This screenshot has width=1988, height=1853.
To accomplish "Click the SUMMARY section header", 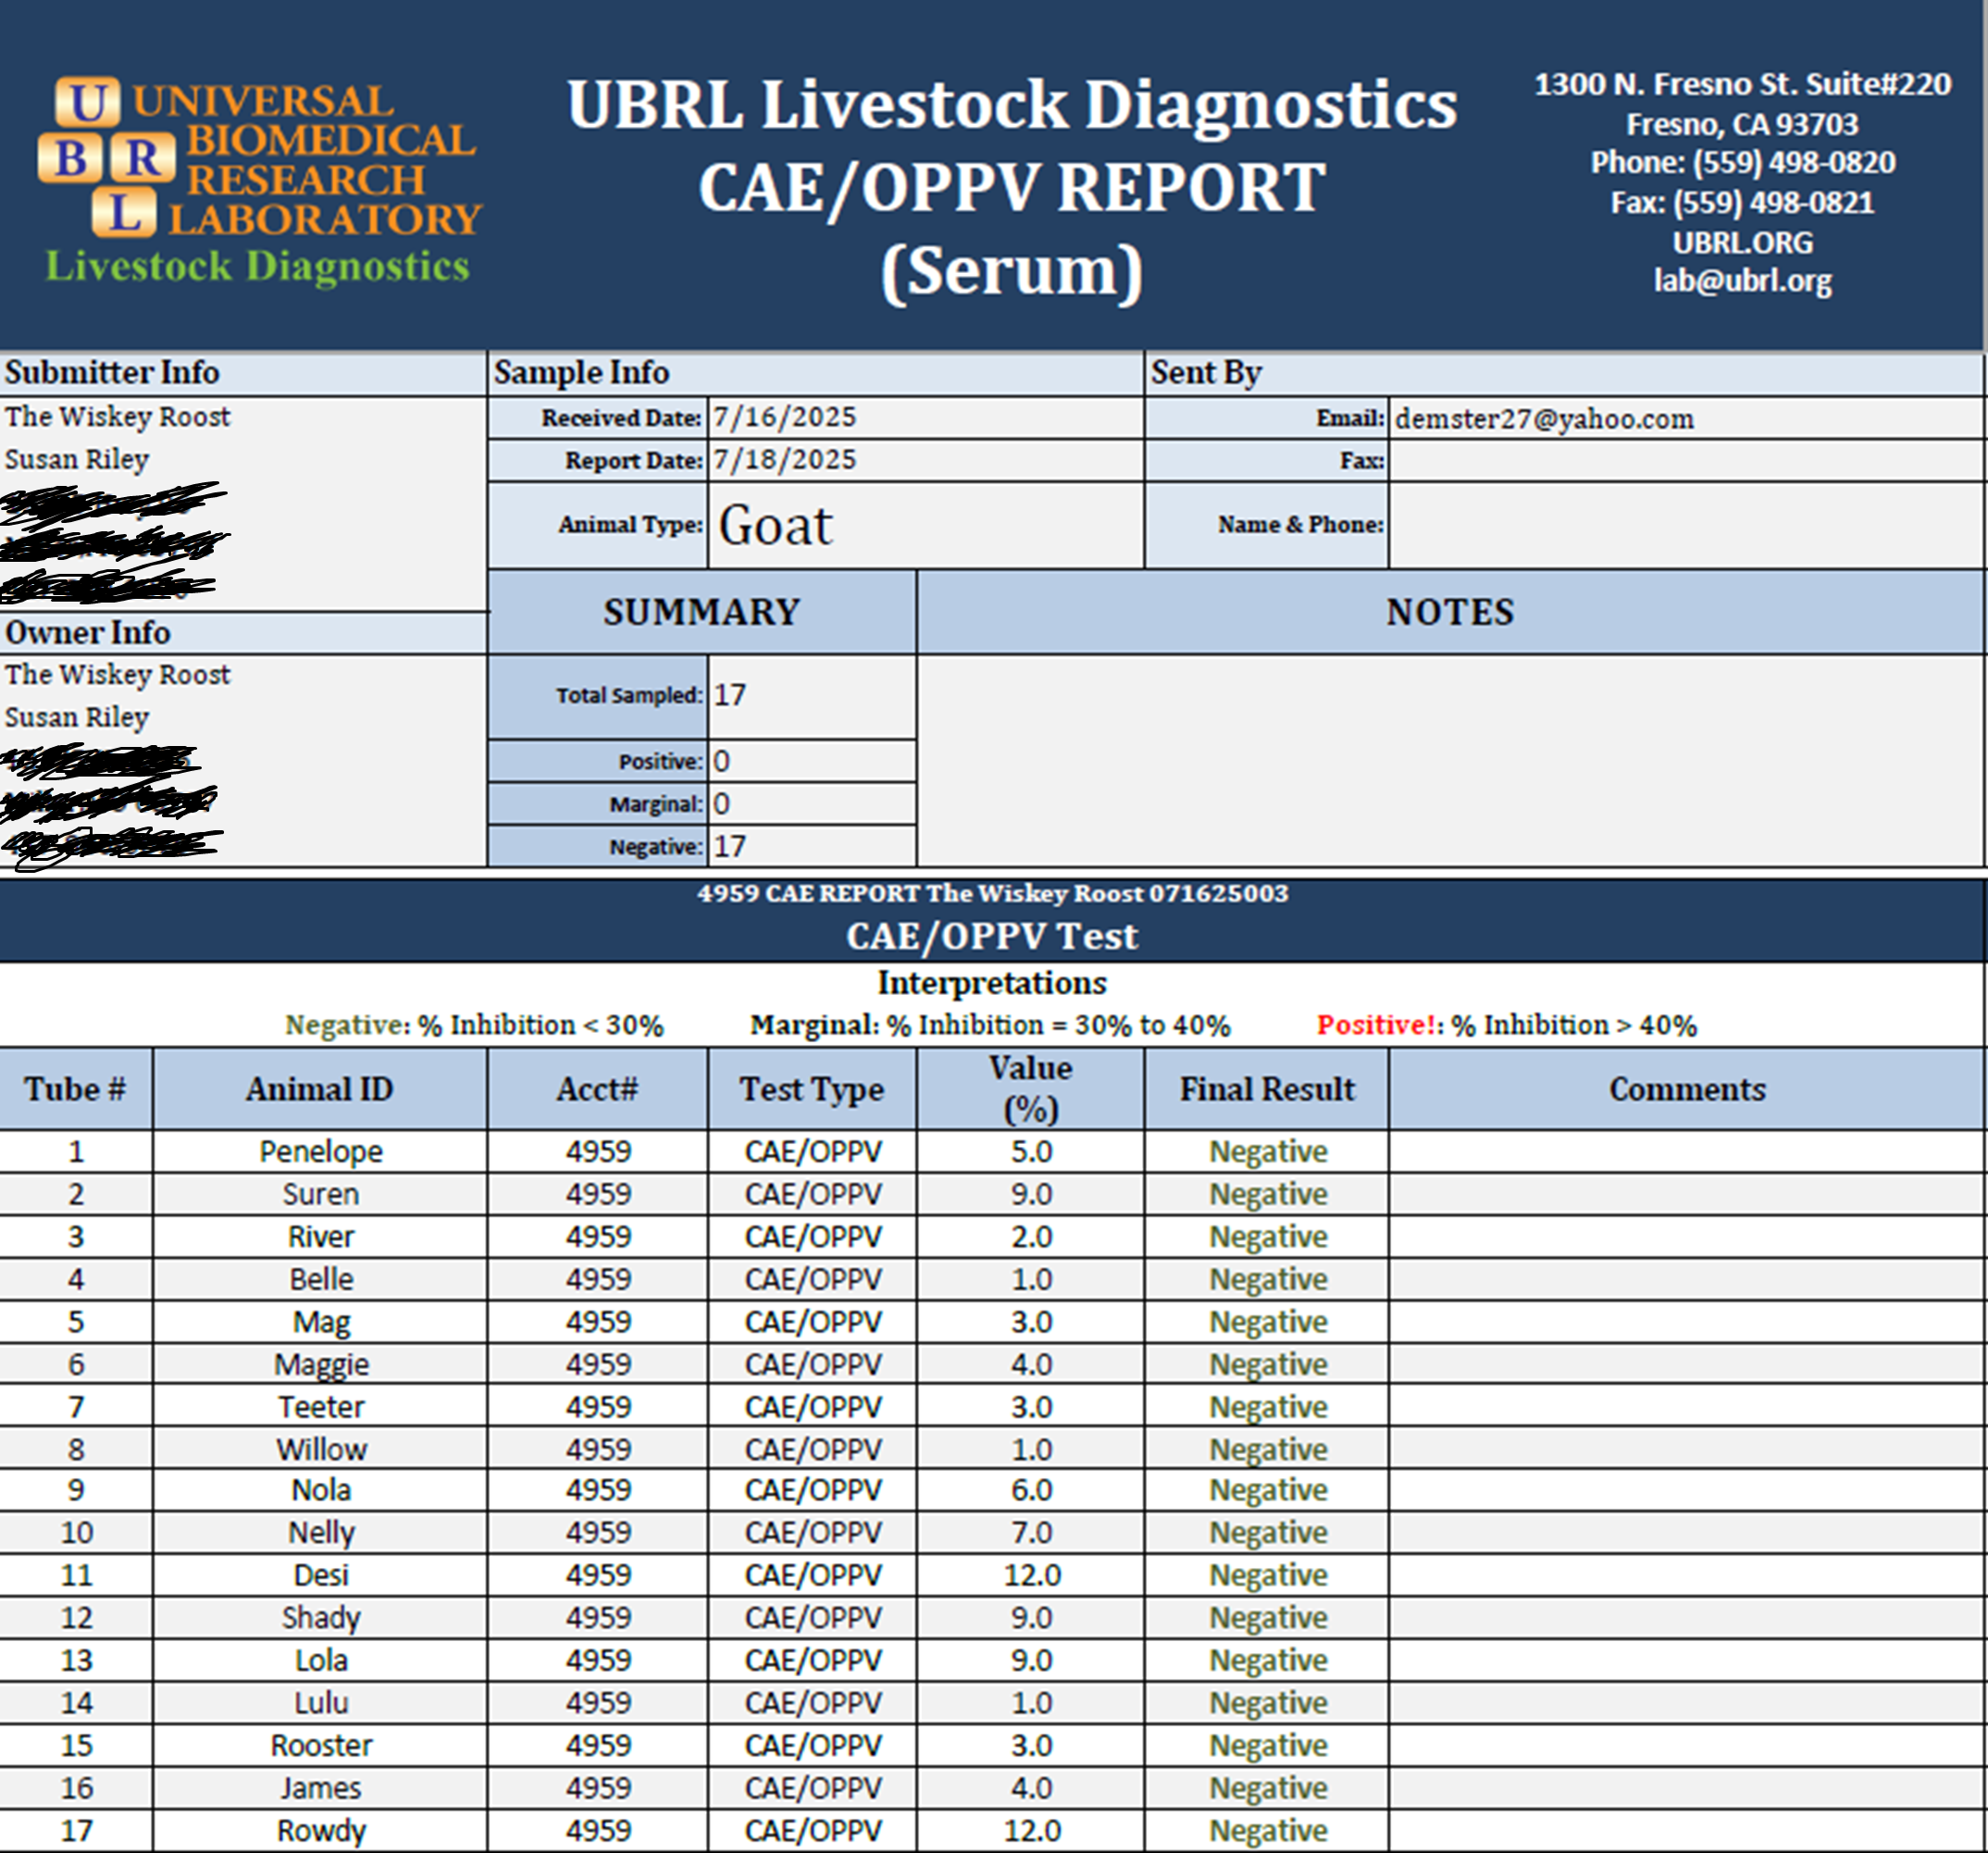I will [701, 612].
